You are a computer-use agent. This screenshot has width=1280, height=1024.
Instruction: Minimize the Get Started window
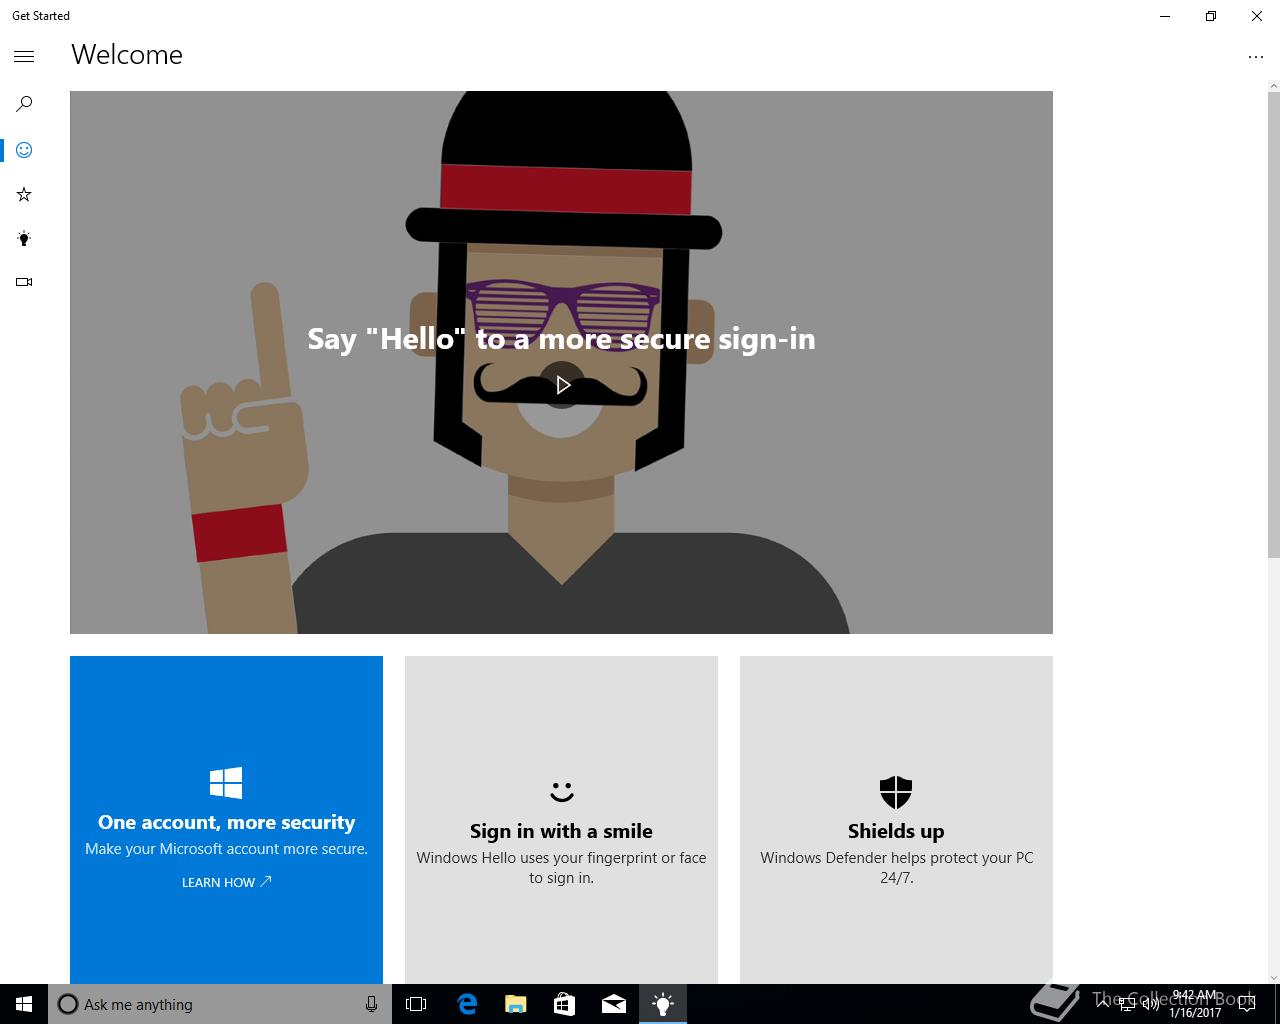(x=1165, y=16)
